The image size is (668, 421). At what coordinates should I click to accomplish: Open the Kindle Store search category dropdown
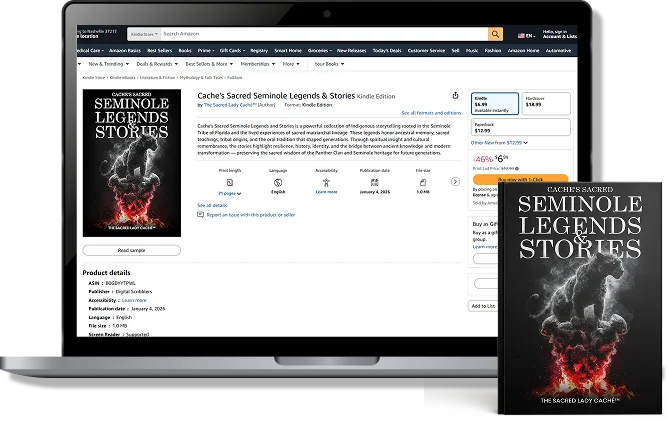144,34
